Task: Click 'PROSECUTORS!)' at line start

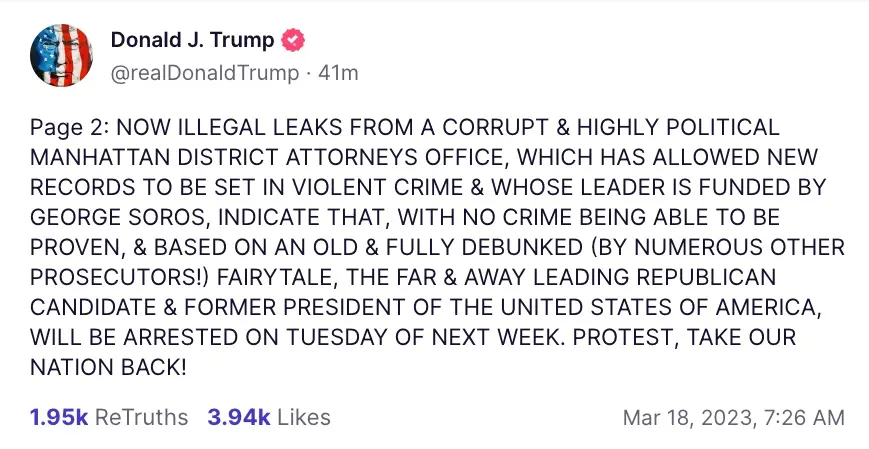Action: point(120,277)
